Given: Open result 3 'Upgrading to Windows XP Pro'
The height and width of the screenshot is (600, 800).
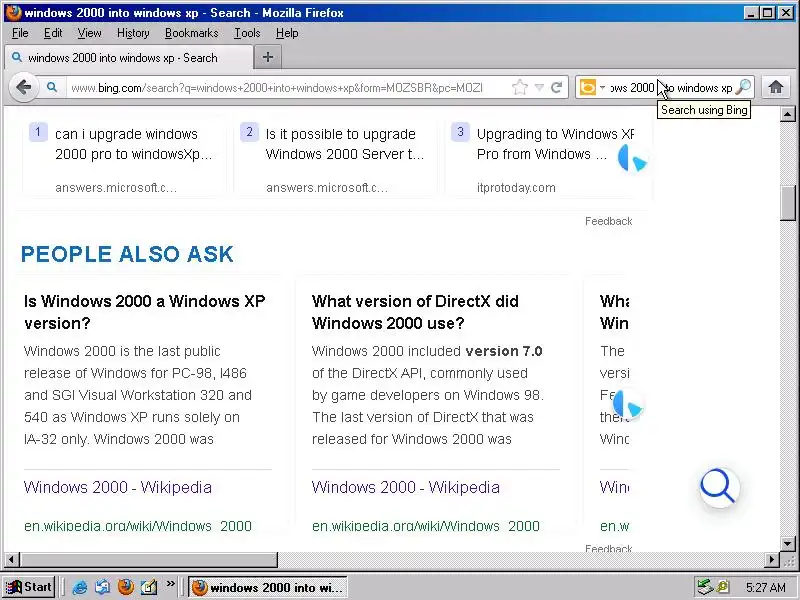Looking at the screenshot, I should click(555, 144).
